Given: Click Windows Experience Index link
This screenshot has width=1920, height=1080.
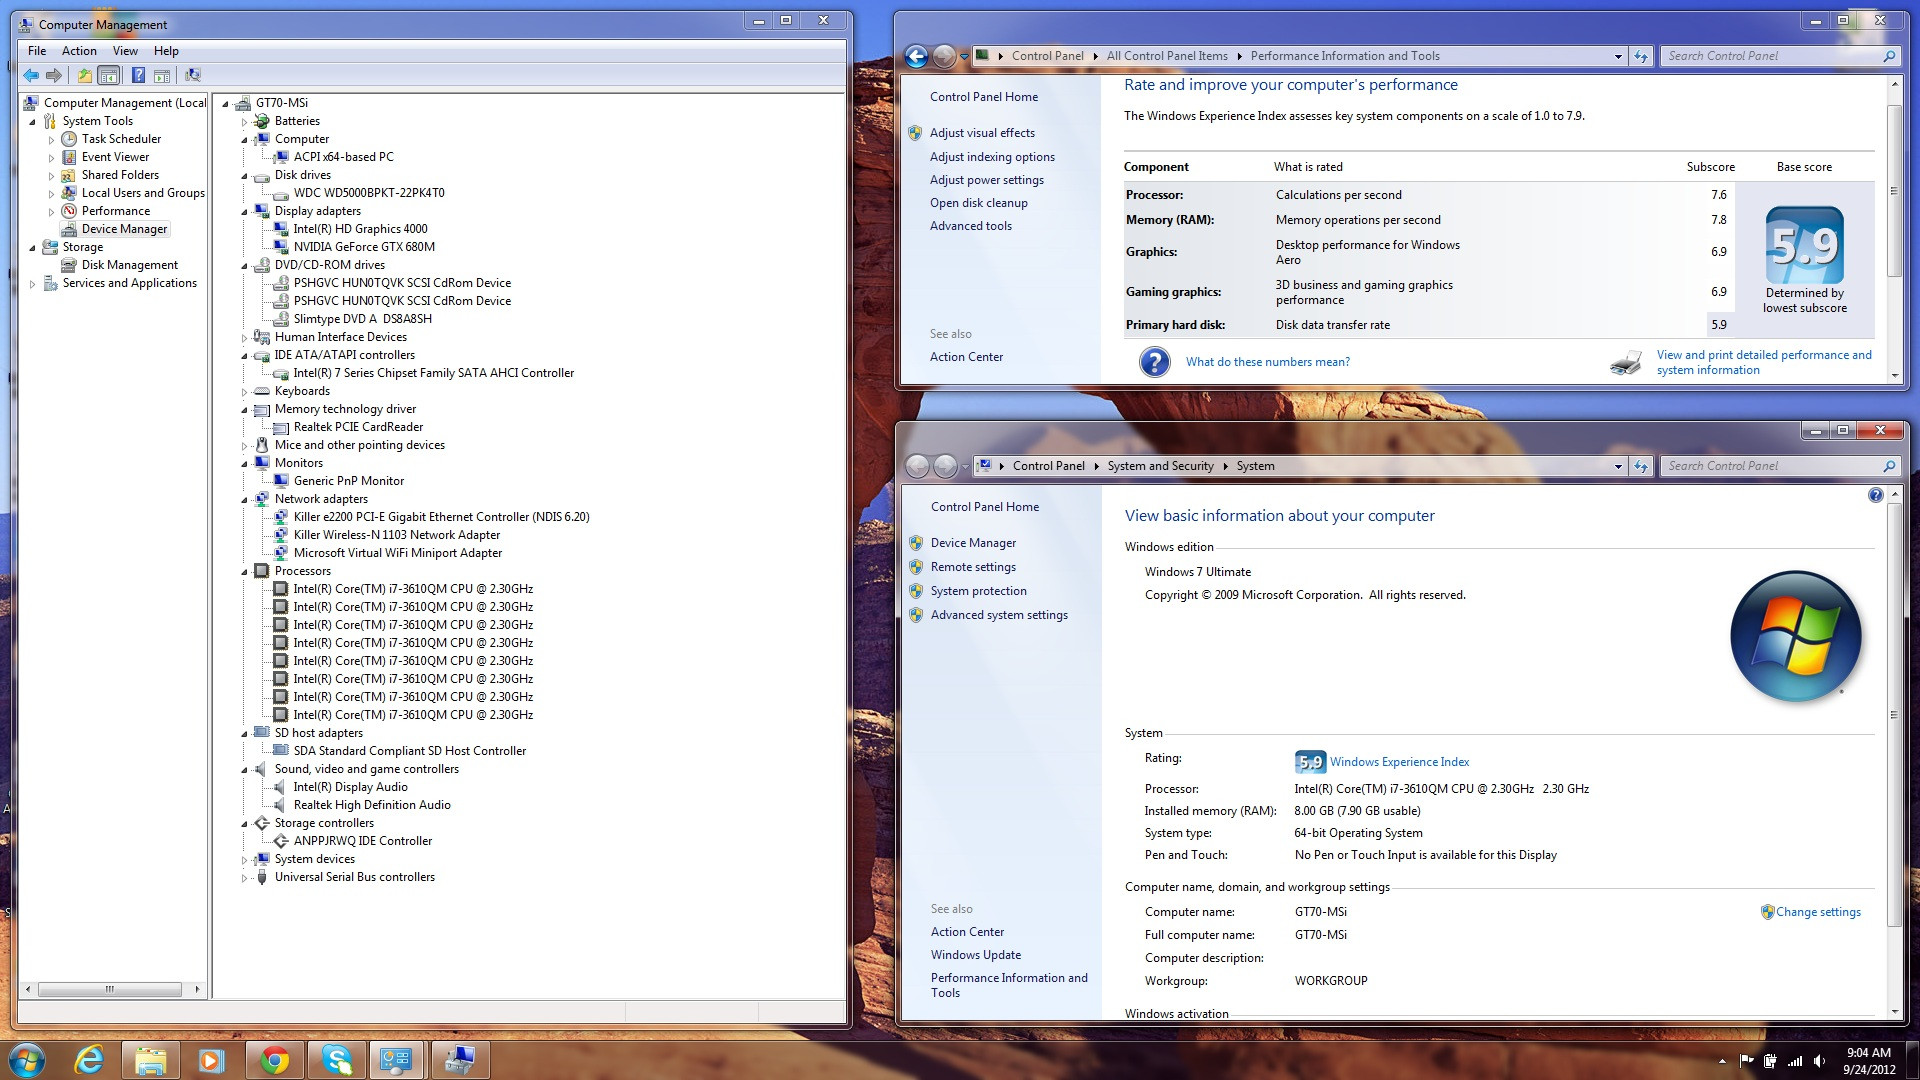Looking at the screenshot, I should point(1399,762).
